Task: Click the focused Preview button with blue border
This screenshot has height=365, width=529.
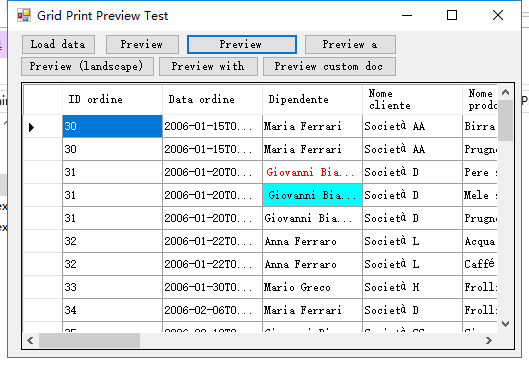Action: click(242, 45)
